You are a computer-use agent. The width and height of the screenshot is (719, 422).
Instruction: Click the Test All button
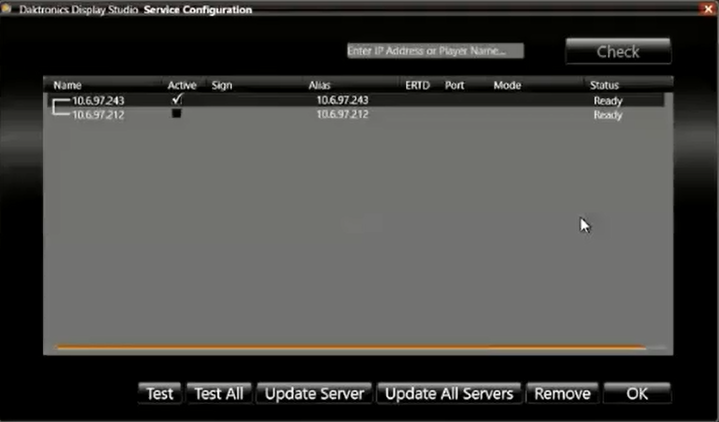click(219, 394)
